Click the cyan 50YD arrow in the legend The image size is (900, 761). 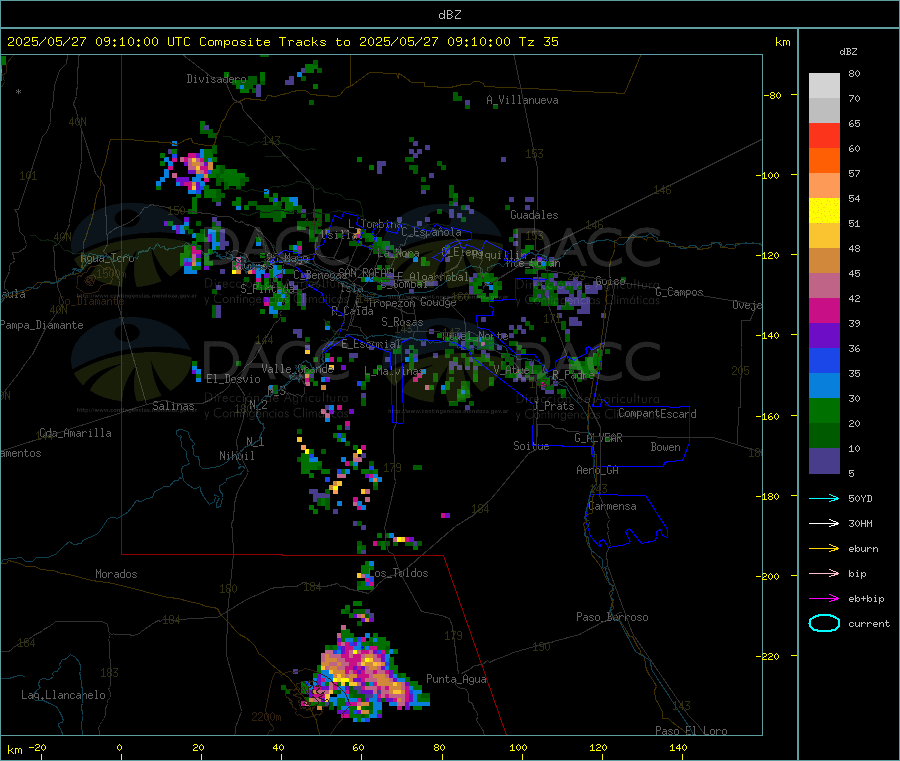click(824, 498)
